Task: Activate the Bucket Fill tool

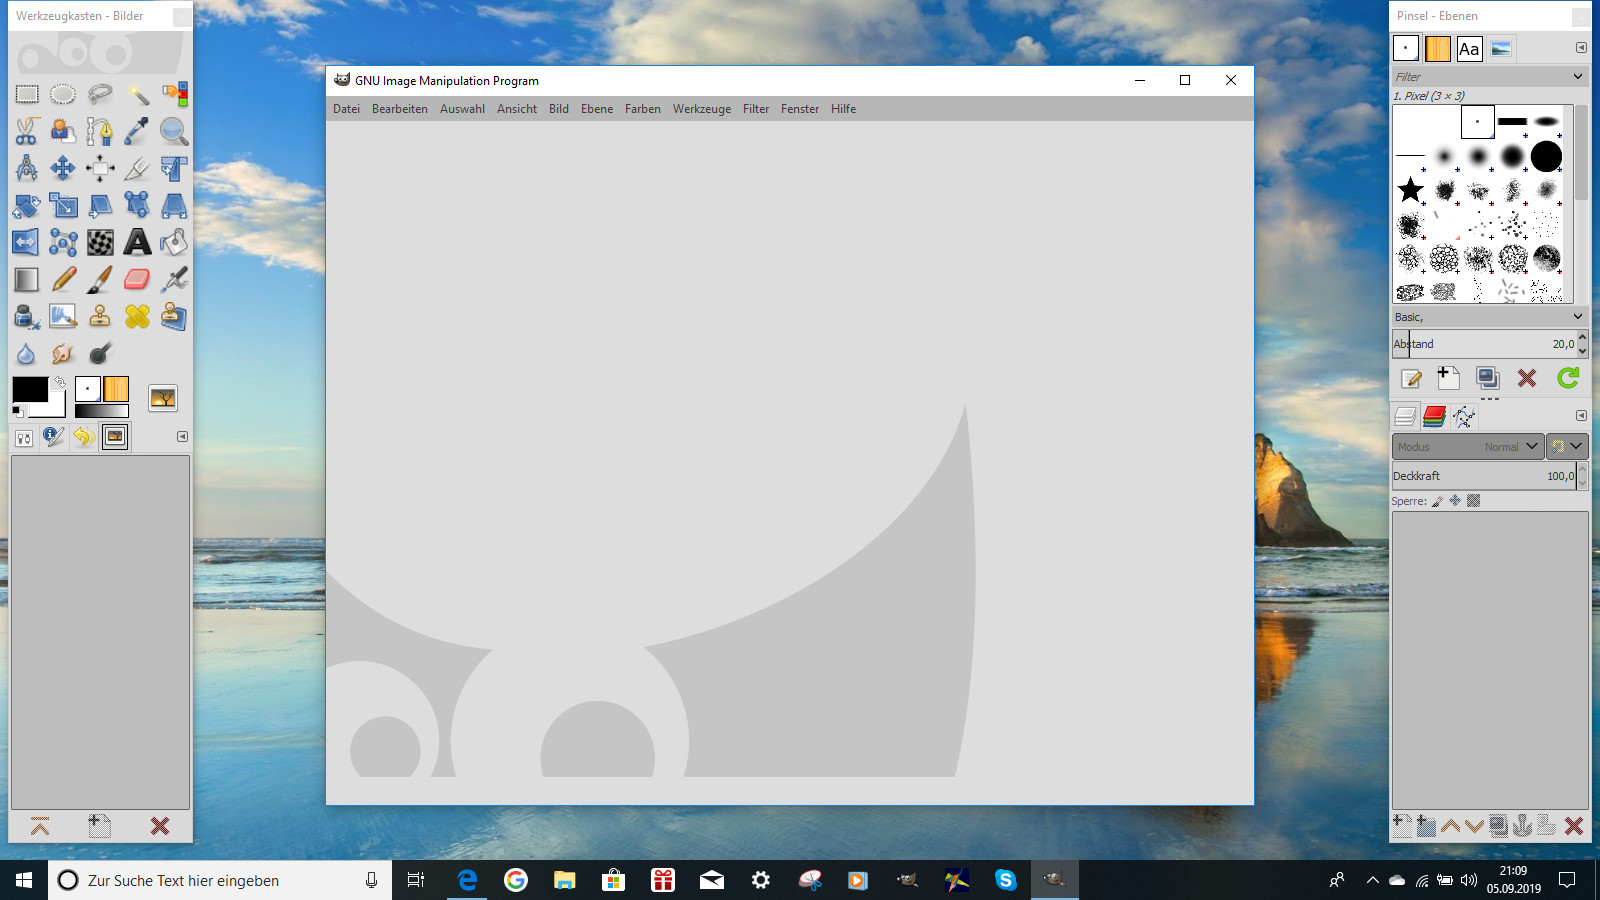Action: point(174,242)
